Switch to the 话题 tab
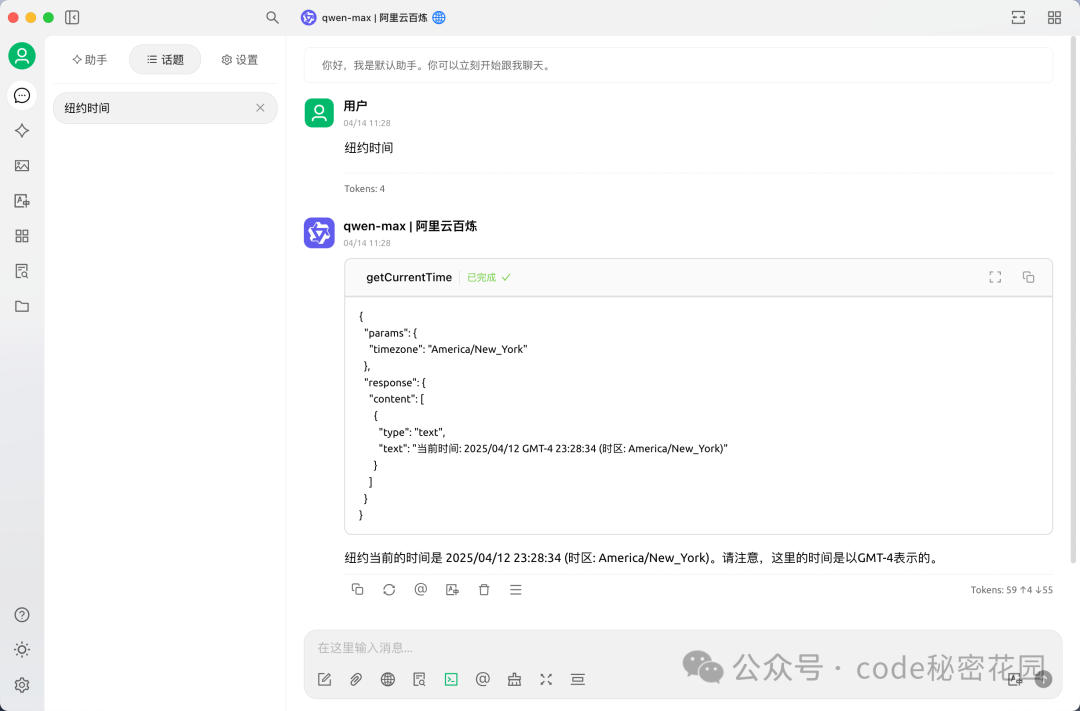Viewport: 1080px width, 711px height. (x=165, y=60)
